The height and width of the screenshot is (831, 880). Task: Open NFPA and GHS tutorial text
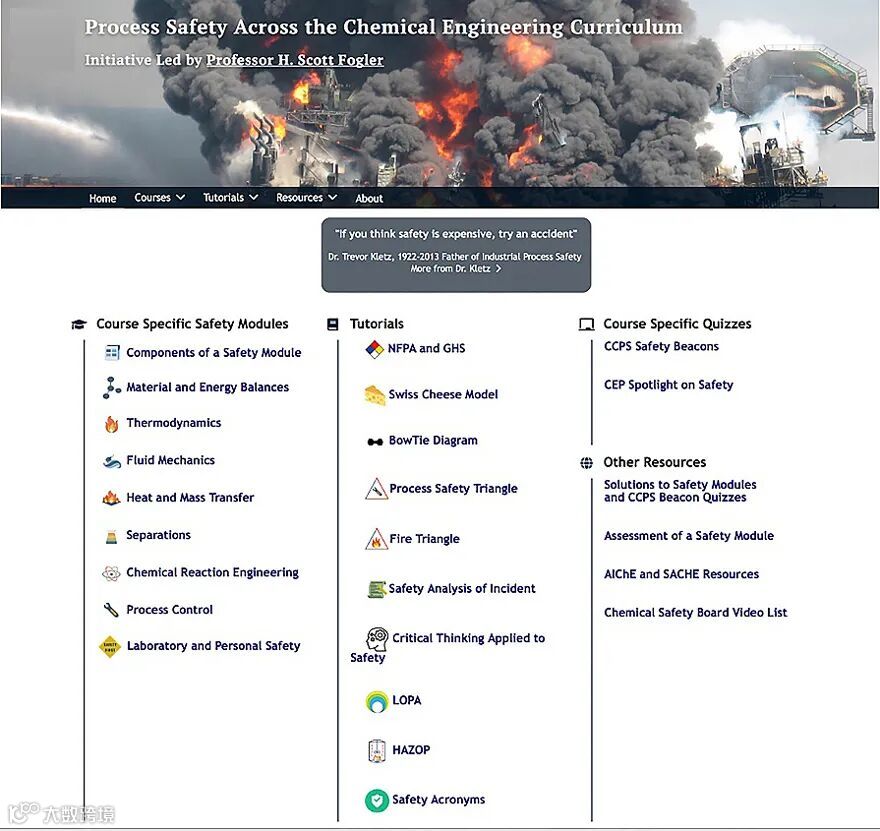coord(426,348)
